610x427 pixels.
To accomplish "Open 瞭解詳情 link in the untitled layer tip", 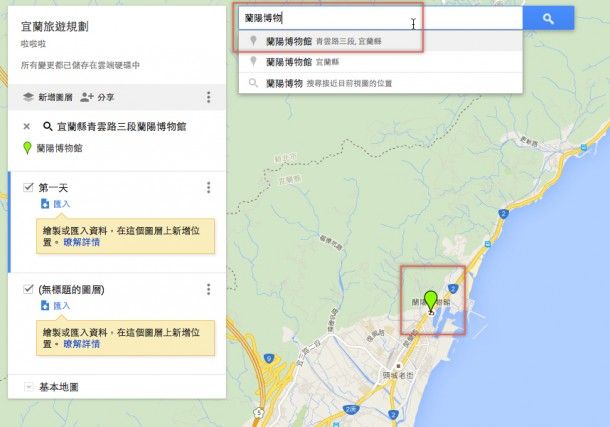I will [x=82, y=344].
